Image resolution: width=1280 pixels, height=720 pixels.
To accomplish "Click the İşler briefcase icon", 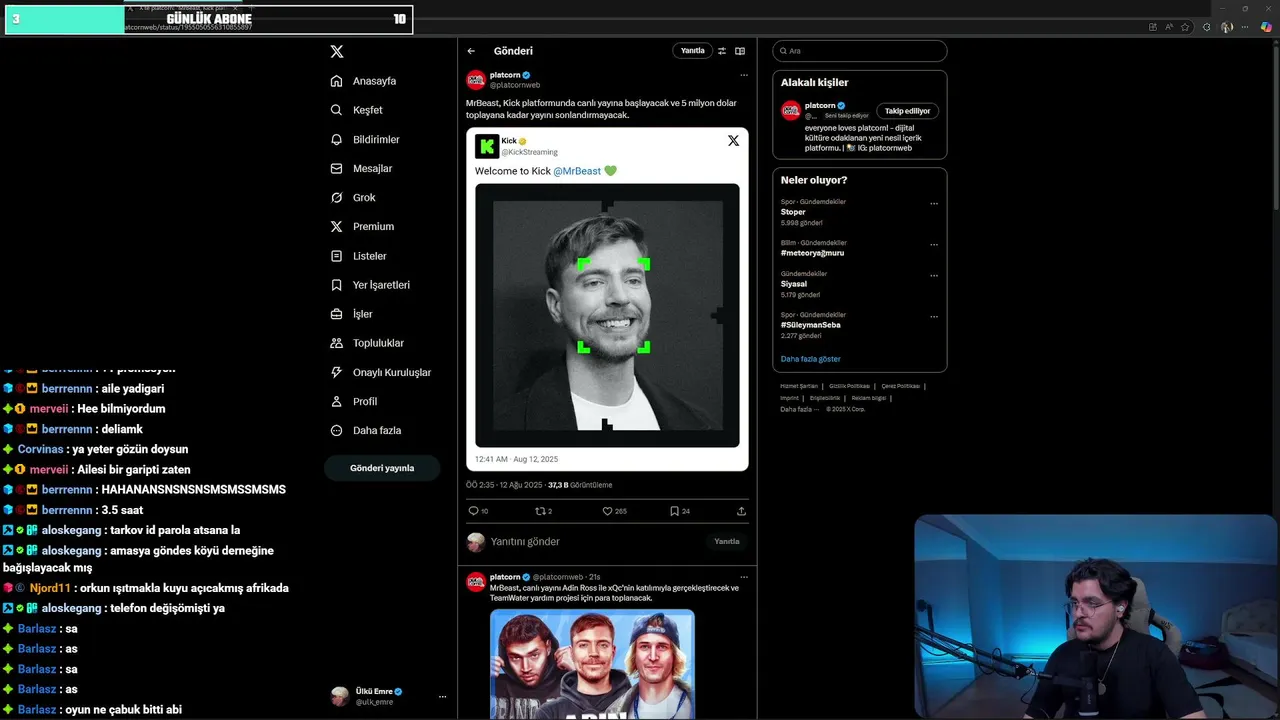I will [337, 314].
